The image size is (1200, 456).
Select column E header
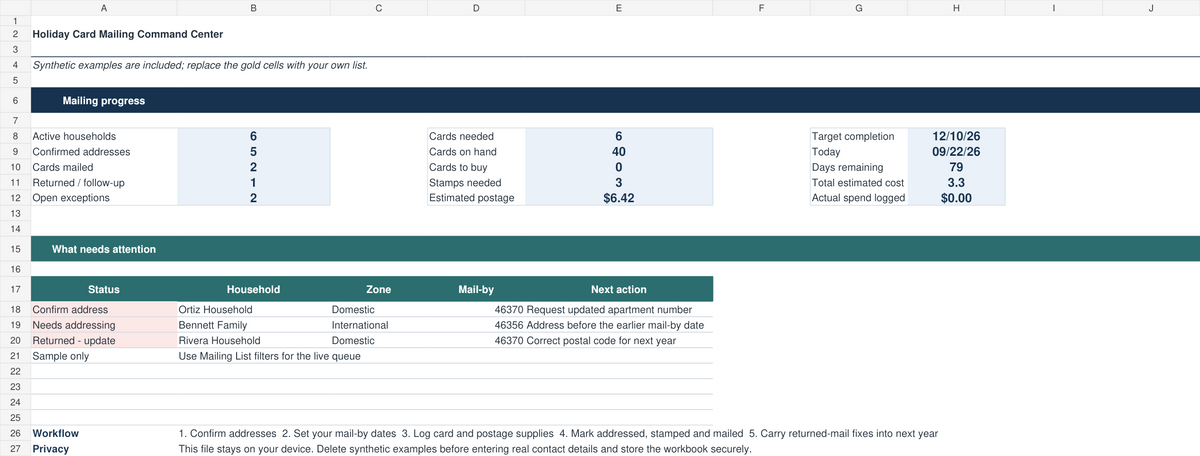618,8
